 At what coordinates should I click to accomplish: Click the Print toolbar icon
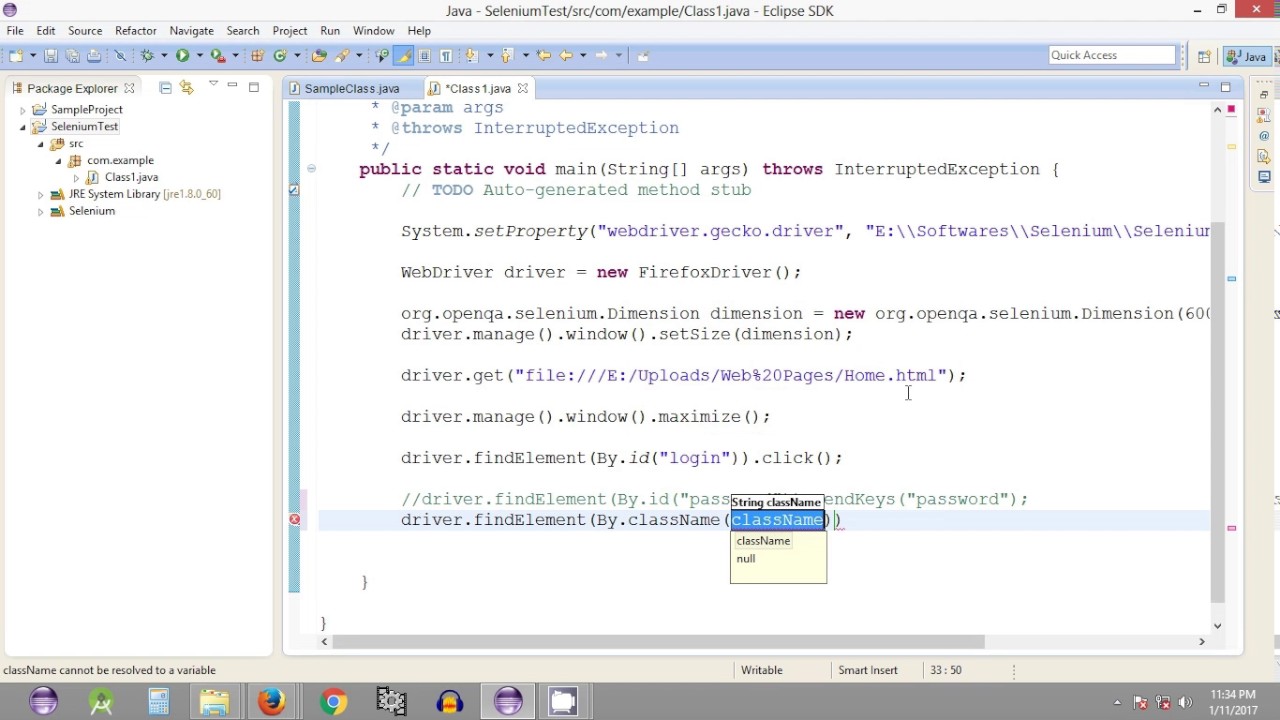coord(94,56)
